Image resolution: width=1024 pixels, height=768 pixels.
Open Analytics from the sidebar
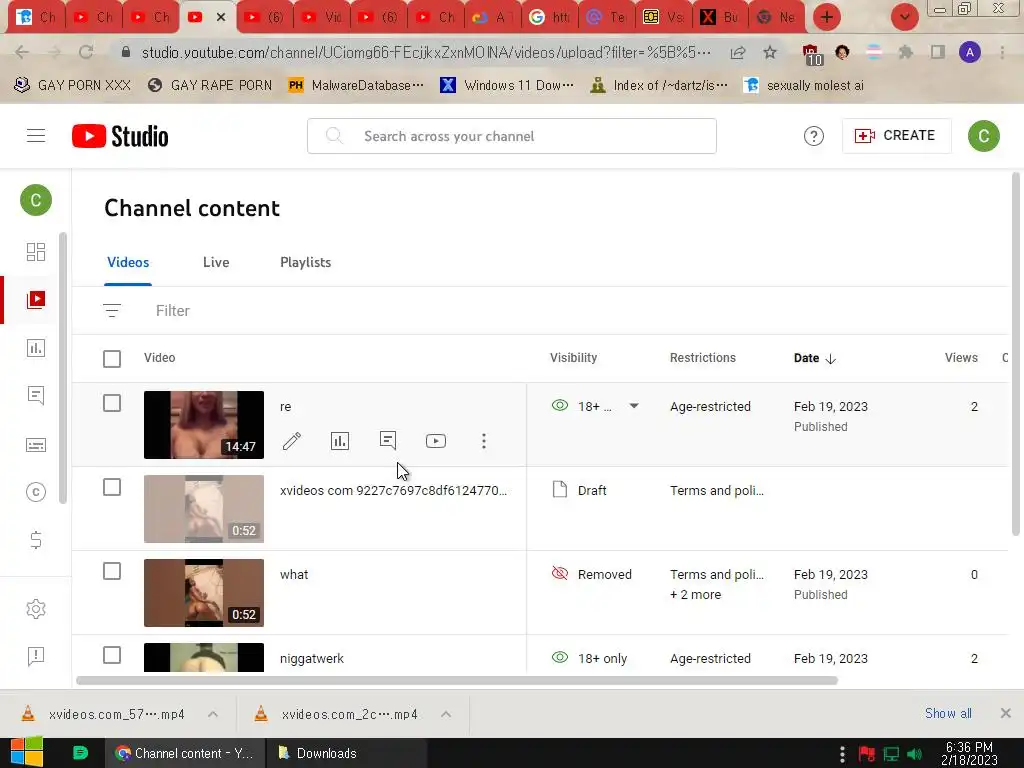[36, 347]
